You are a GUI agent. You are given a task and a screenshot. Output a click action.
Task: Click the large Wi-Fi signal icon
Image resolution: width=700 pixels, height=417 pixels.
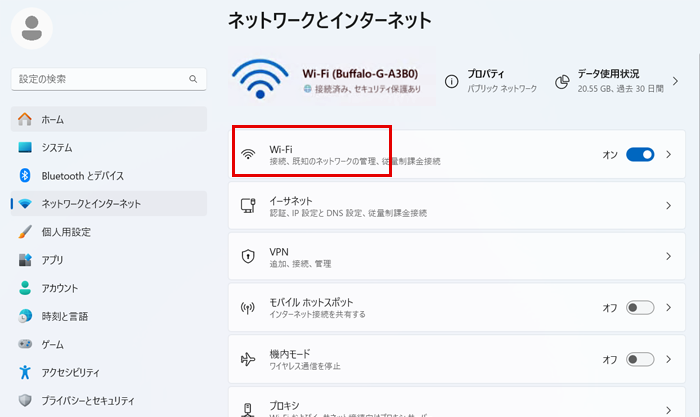click(260, 79)
